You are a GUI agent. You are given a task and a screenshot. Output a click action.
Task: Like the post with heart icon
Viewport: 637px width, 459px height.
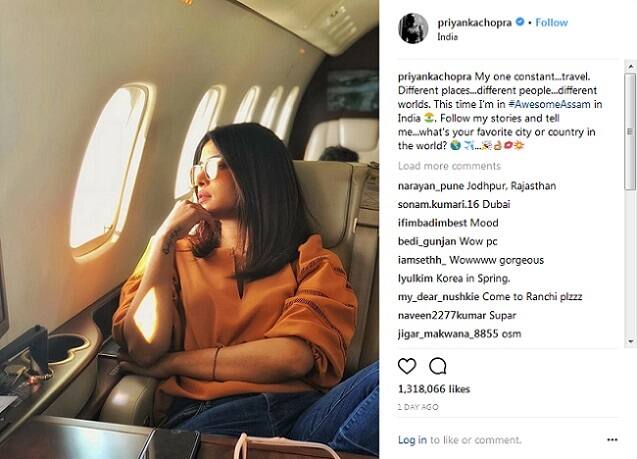(407, 366)
